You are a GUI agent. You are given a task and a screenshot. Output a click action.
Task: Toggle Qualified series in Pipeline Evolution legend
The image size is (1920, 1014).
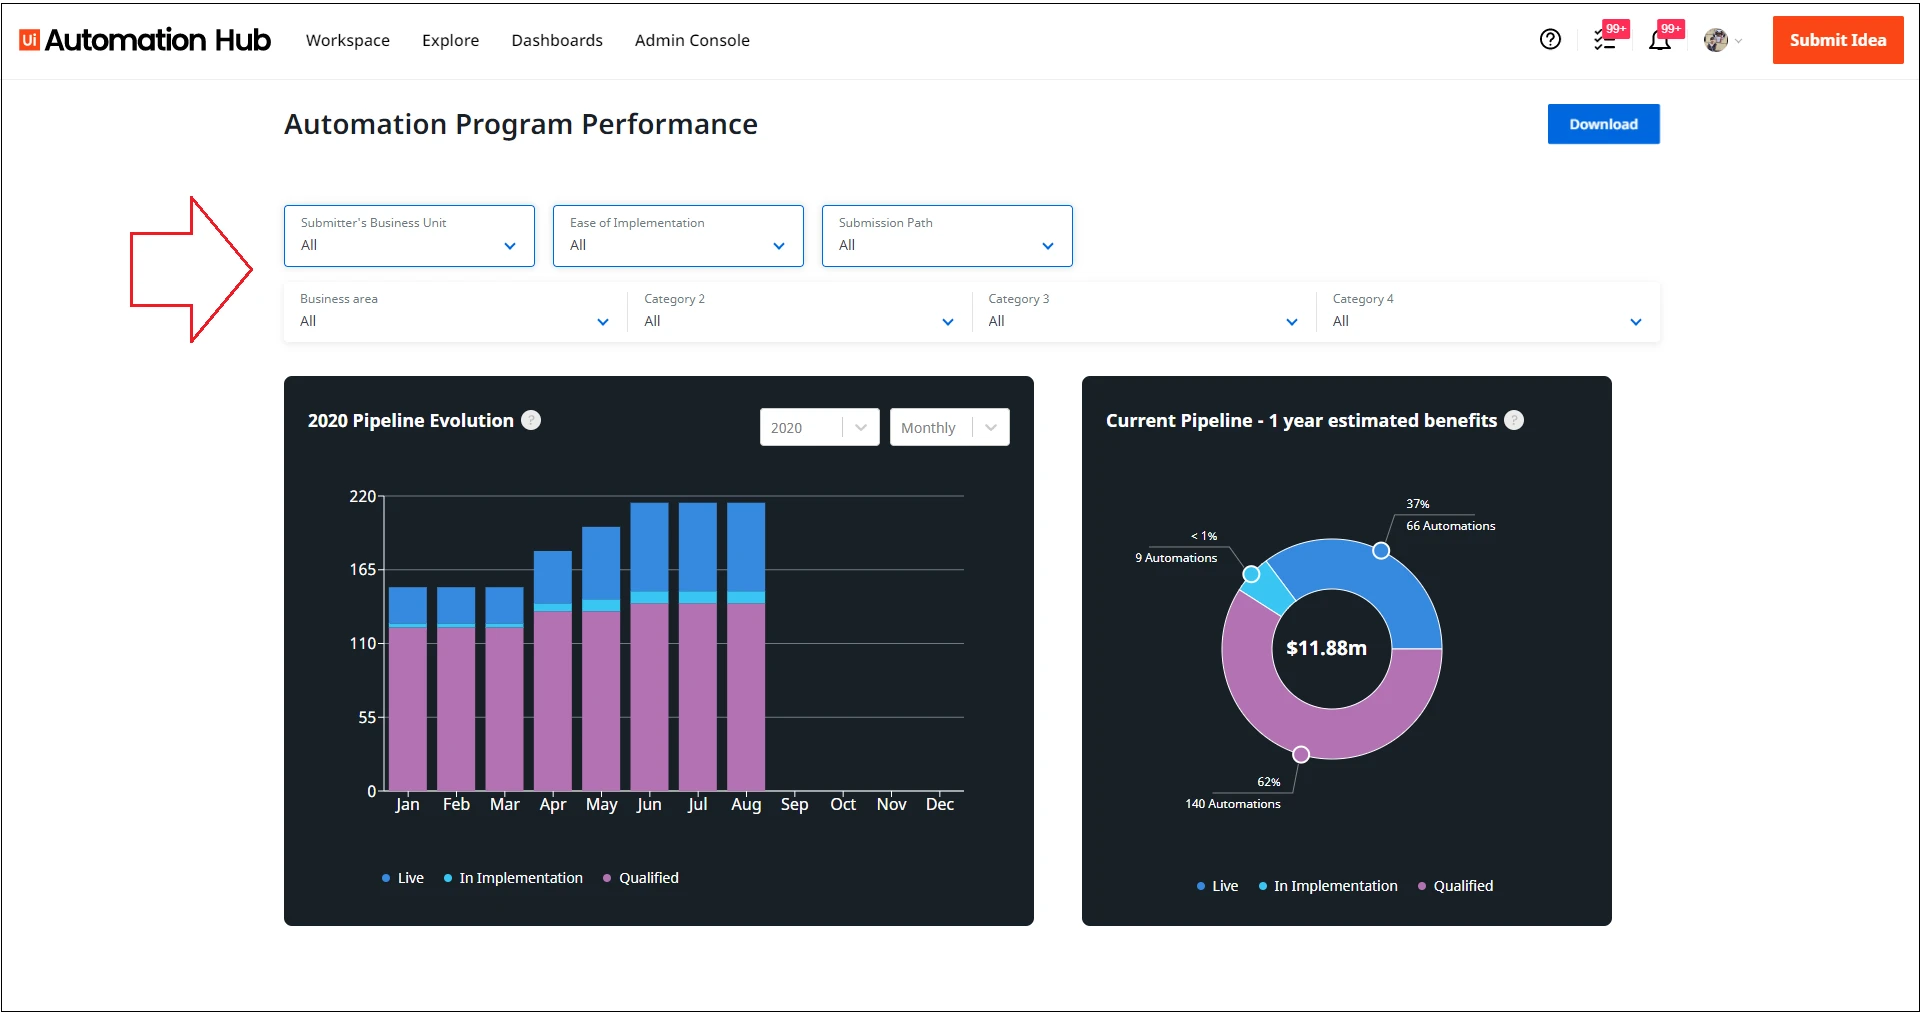[x=641, y=878]
